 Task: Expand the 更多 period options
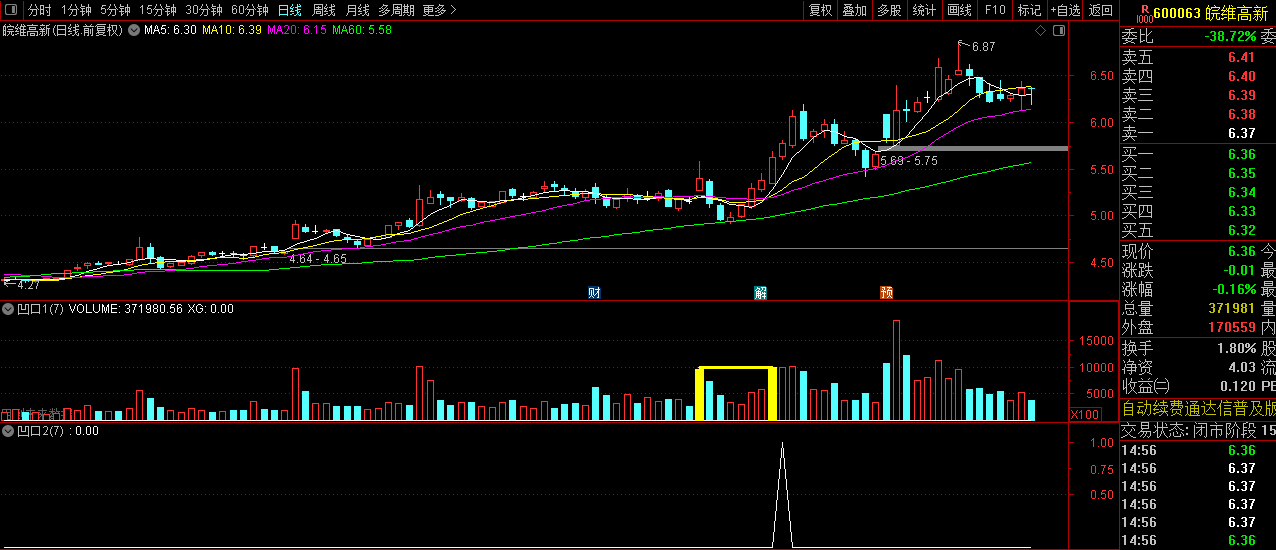pyautogui.click(x=439, y=10)
